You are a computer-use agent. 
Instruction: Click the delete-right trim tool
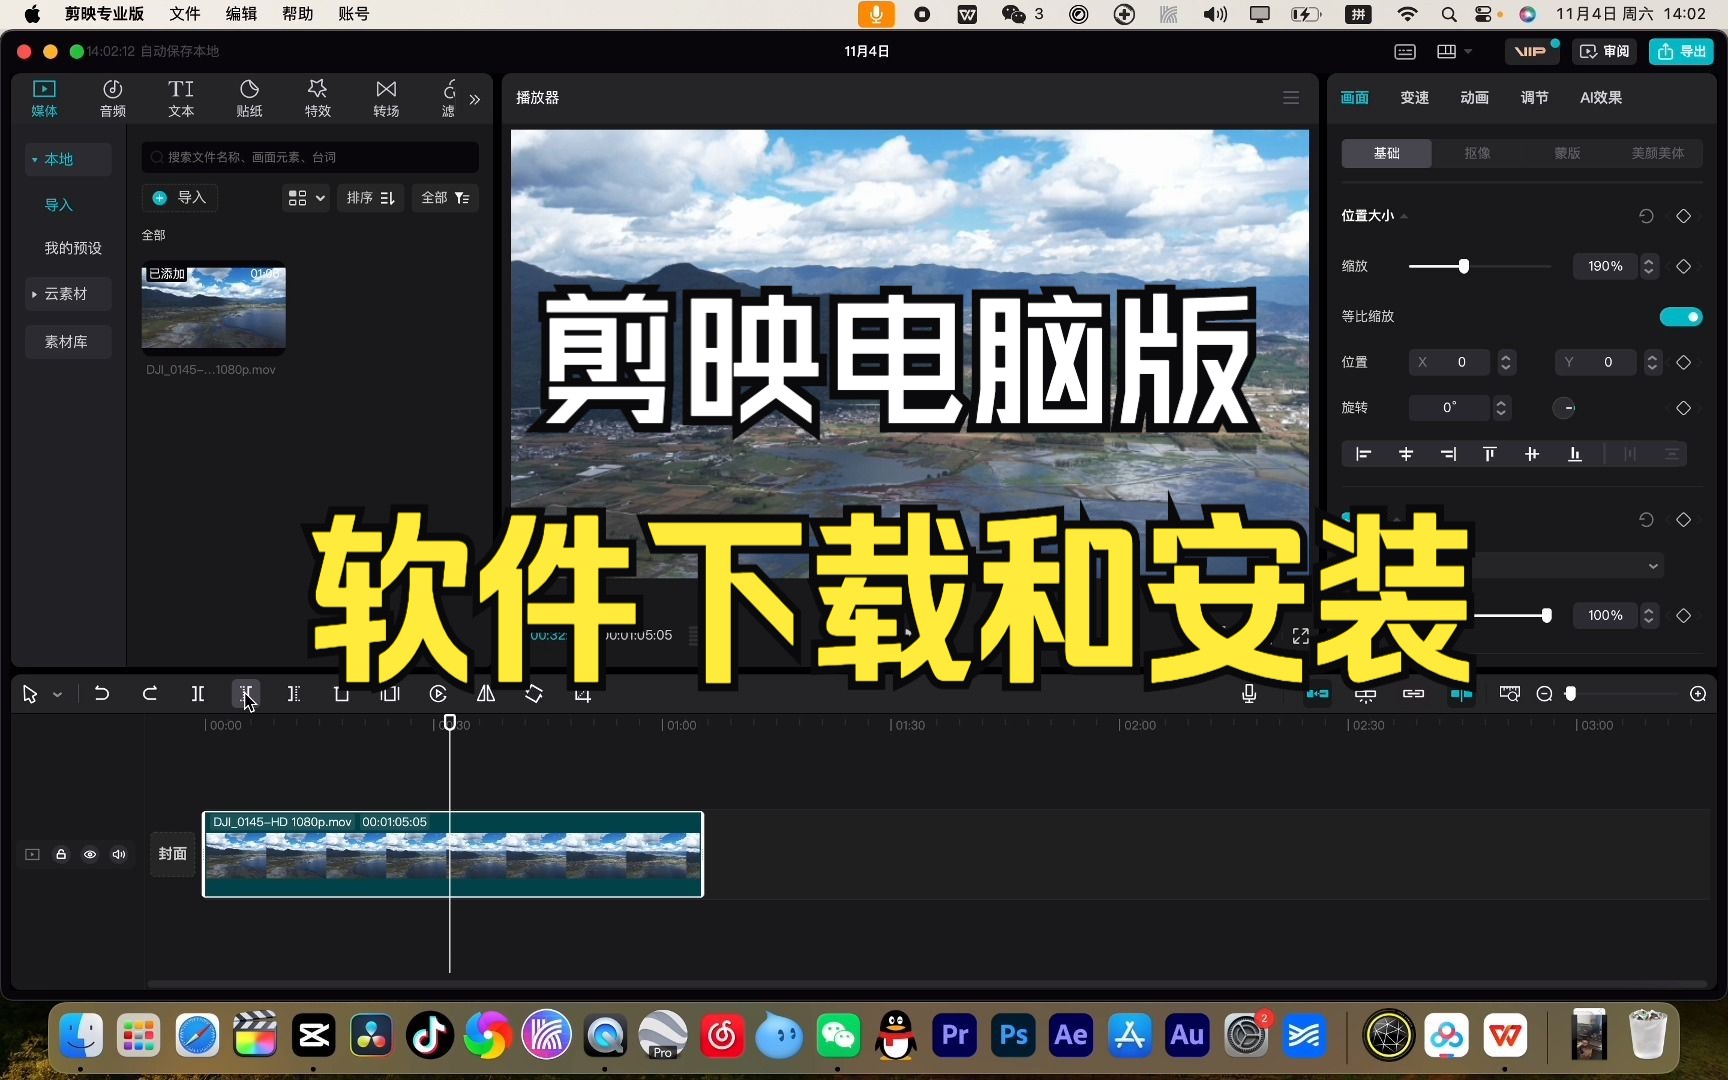click(x=294, y=693)
